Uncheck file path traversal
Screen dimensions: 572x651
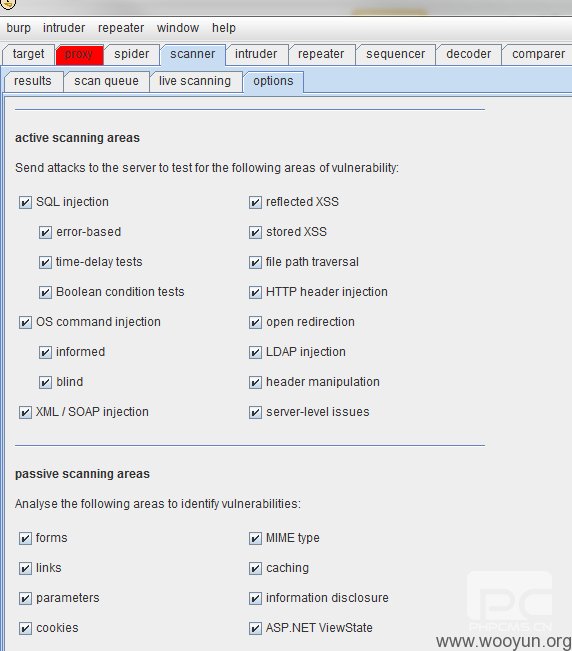point(255,262)
